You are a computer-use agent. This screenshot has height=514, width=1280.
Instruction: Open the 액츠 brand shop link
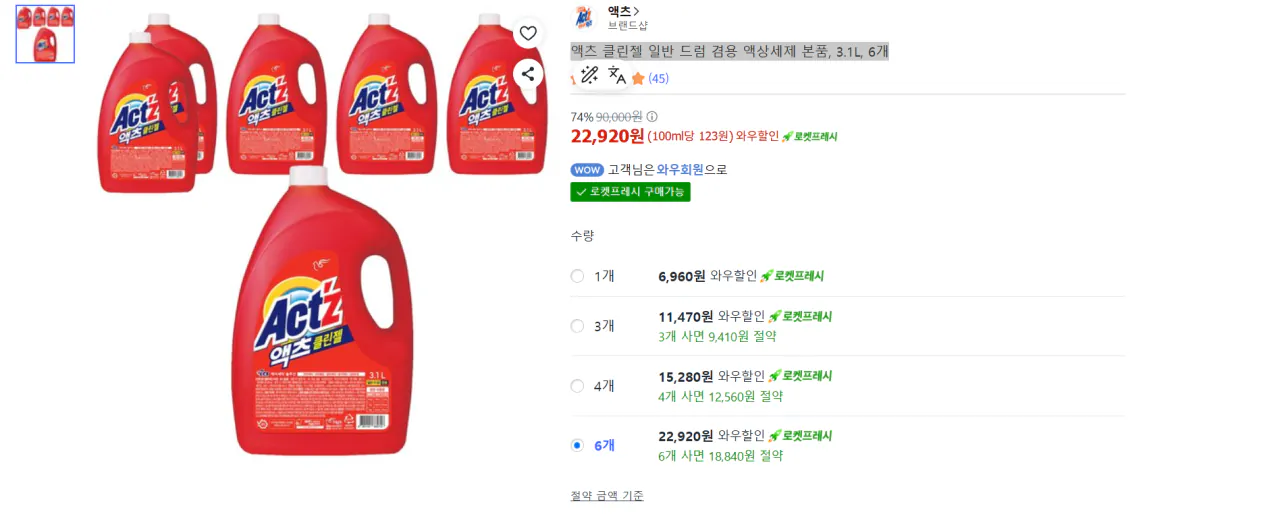[x=624, y=11]
